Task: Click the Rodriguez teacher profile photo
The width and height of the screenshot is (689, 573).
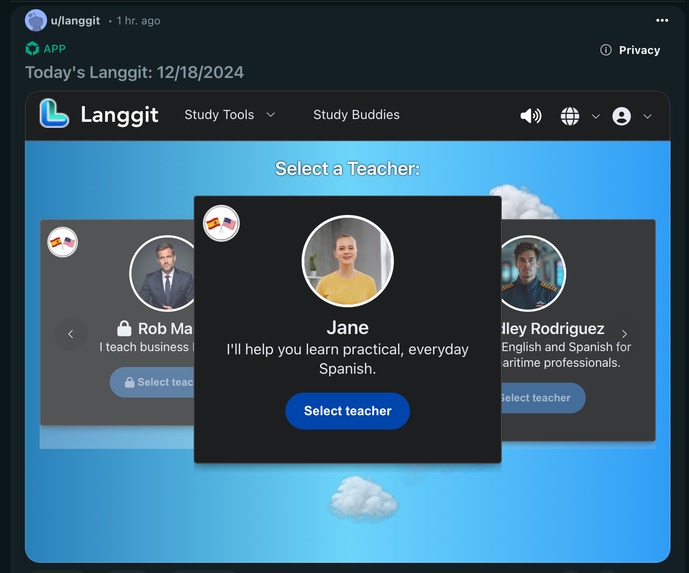Action: tap(533, 273)
